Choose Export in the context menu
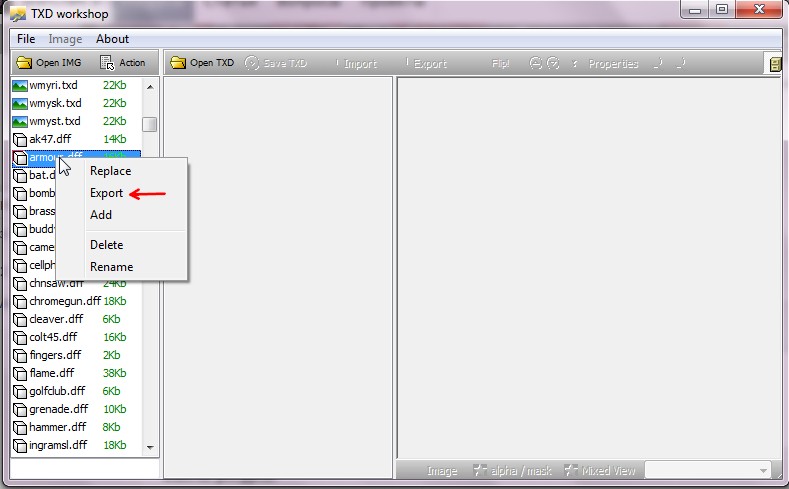Viewport: 789px width, 489px height. [106, 193]
